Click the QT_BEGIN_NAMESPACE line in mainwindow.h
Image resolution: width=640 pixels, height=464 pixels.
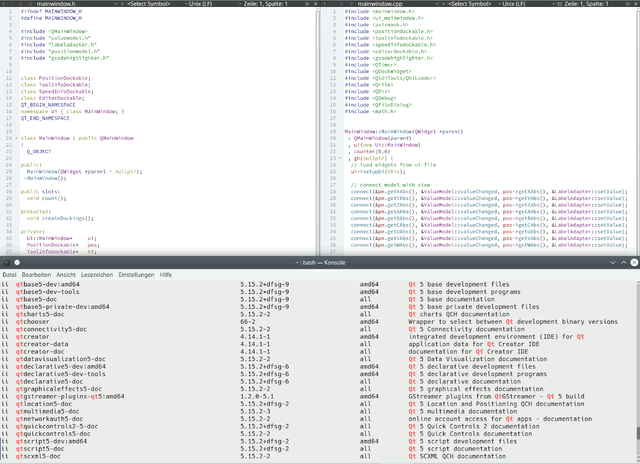click(48, 105)
